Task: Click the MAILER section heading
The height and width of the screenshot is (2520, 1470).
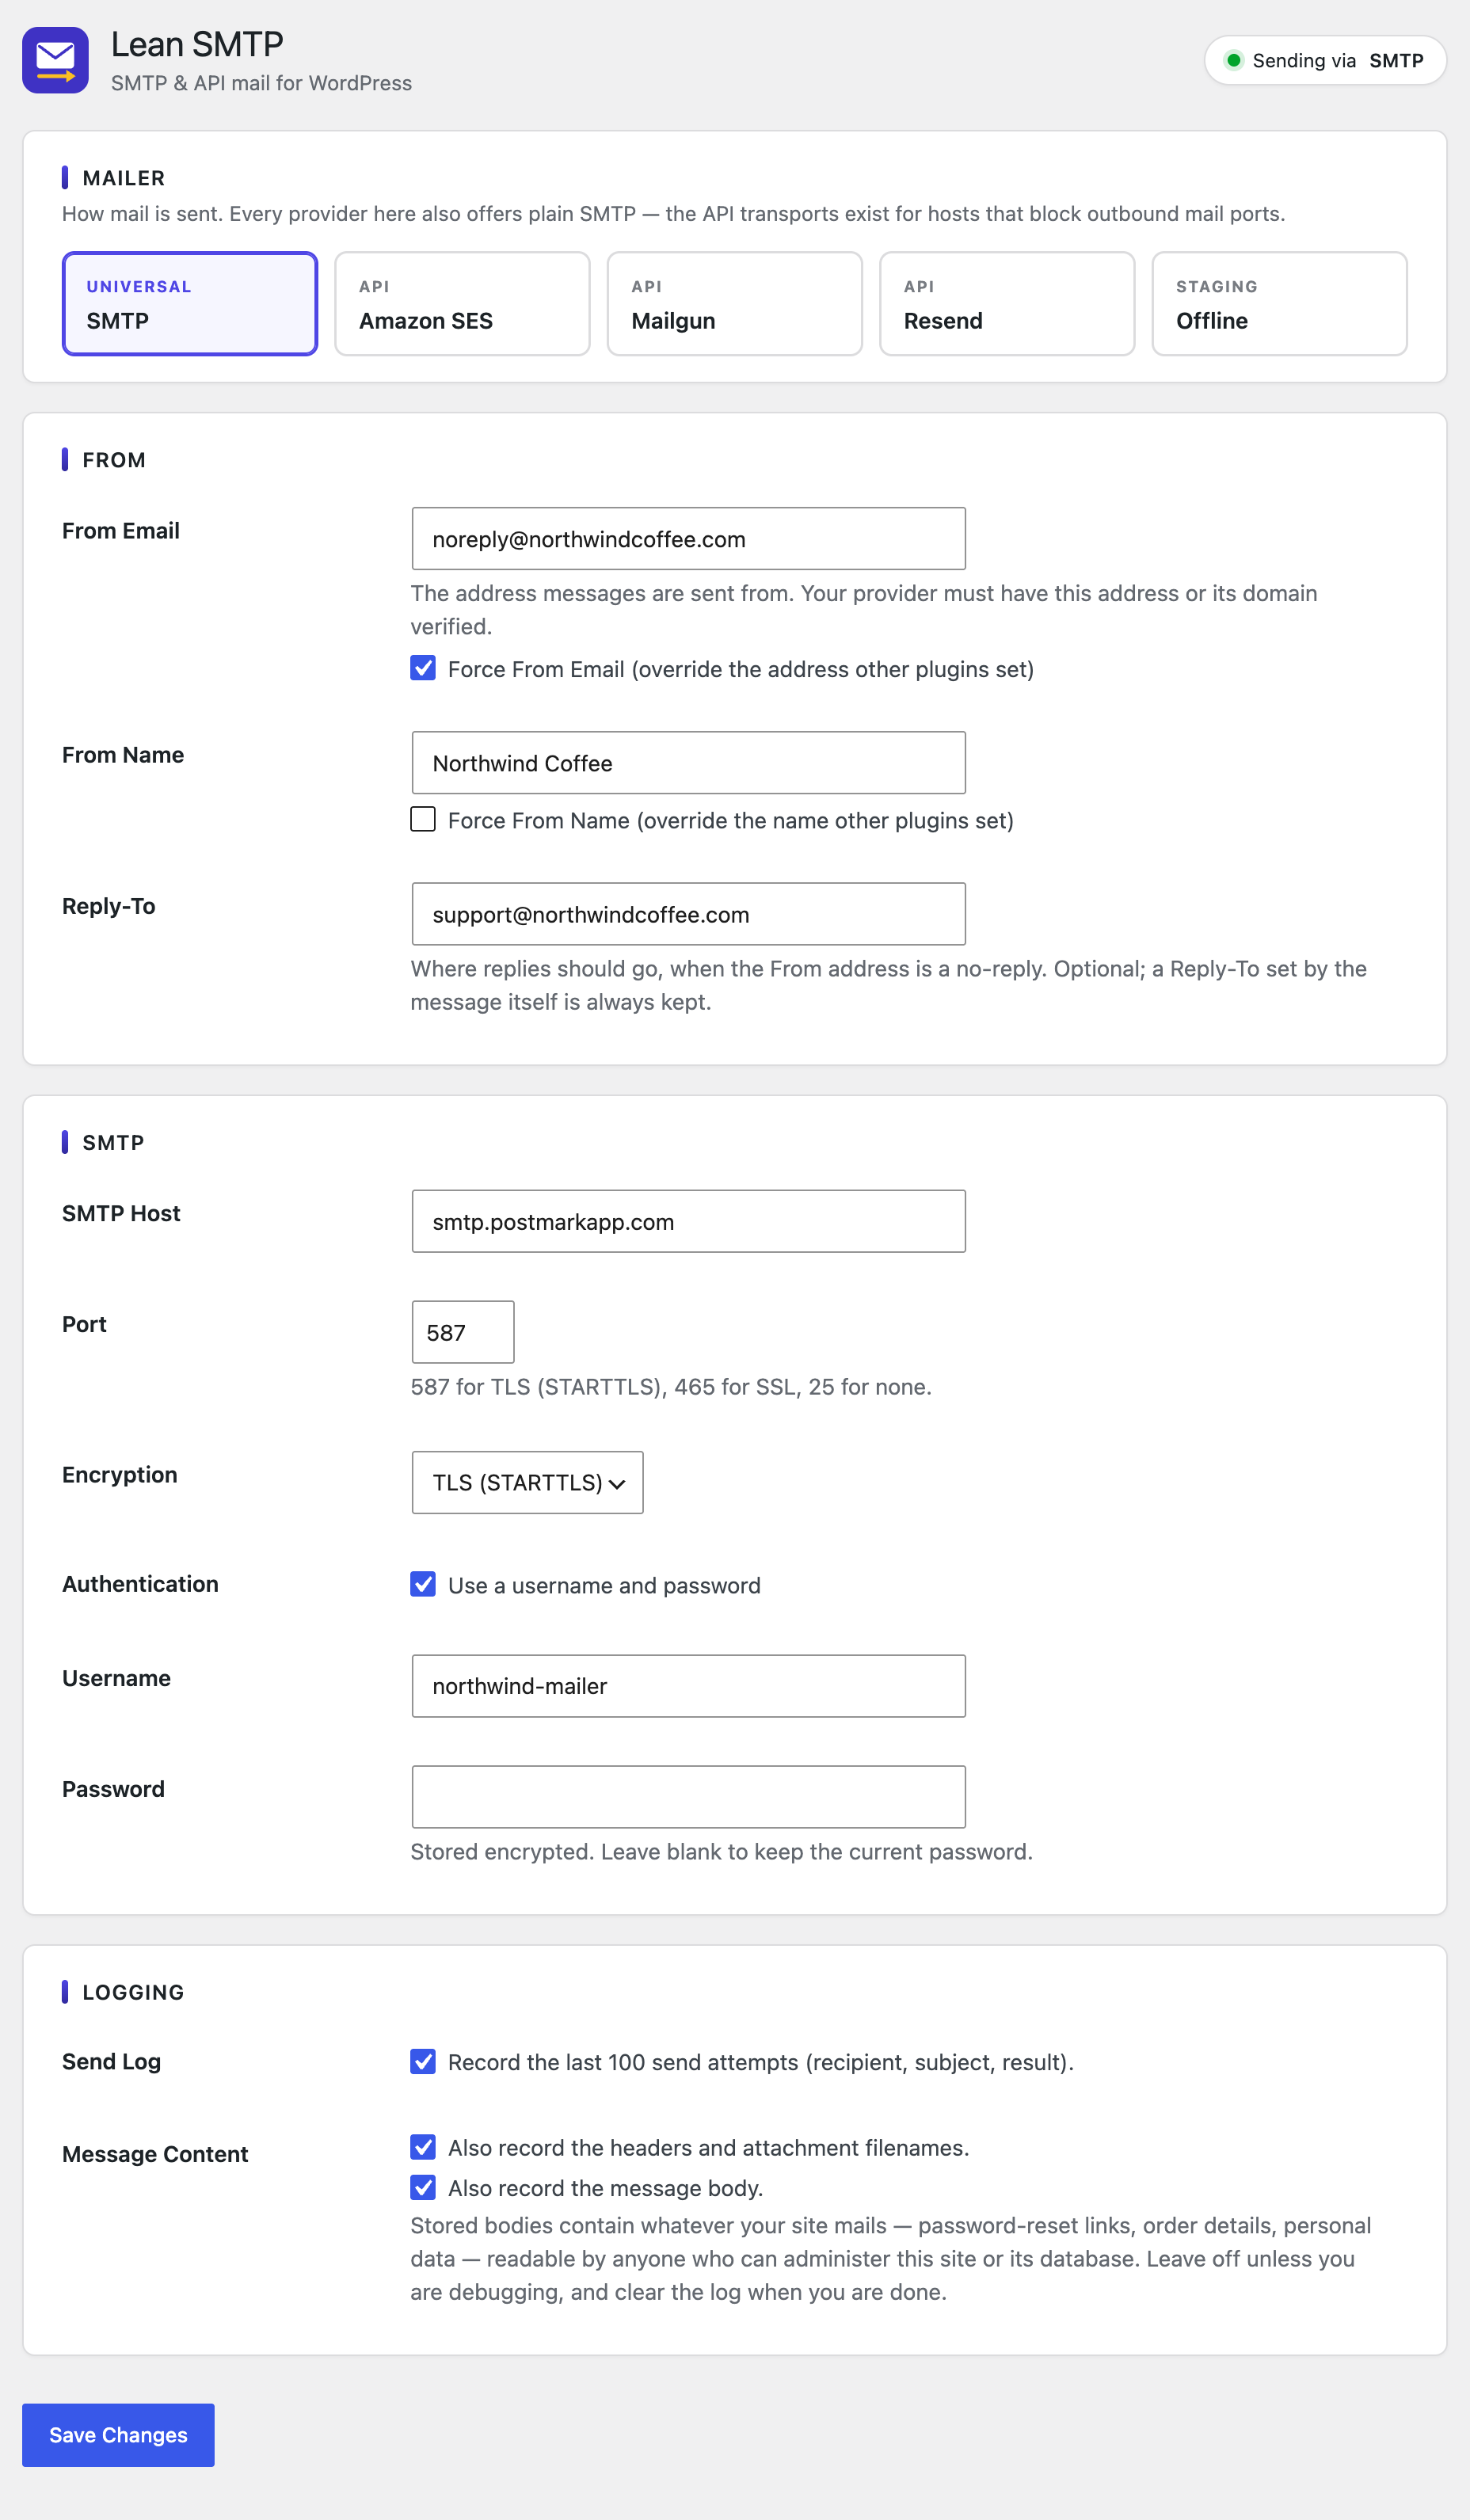Action: pyautogui.click(x=124, y=178)
